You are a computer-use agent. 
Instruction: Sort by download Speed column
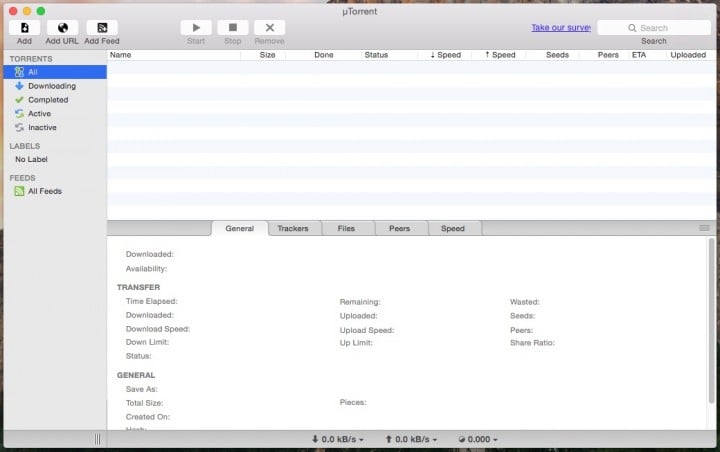(x=445, y=55)
